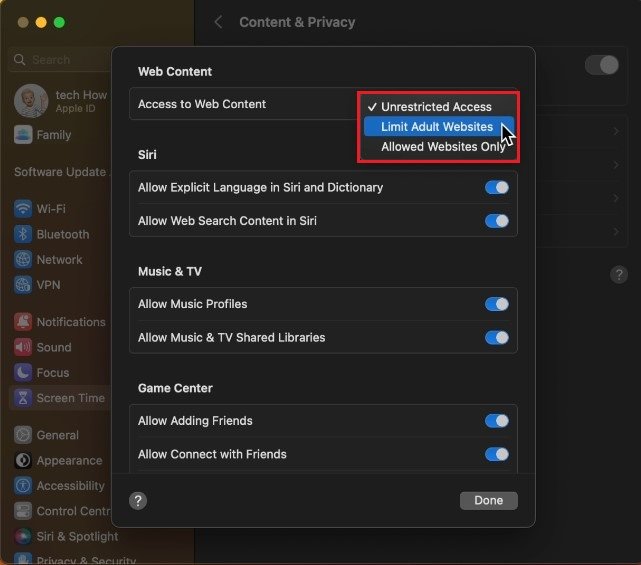Turn off Allow Adding Friends
This screenshot has width=641, height=565.
click(x=497, y=421)
